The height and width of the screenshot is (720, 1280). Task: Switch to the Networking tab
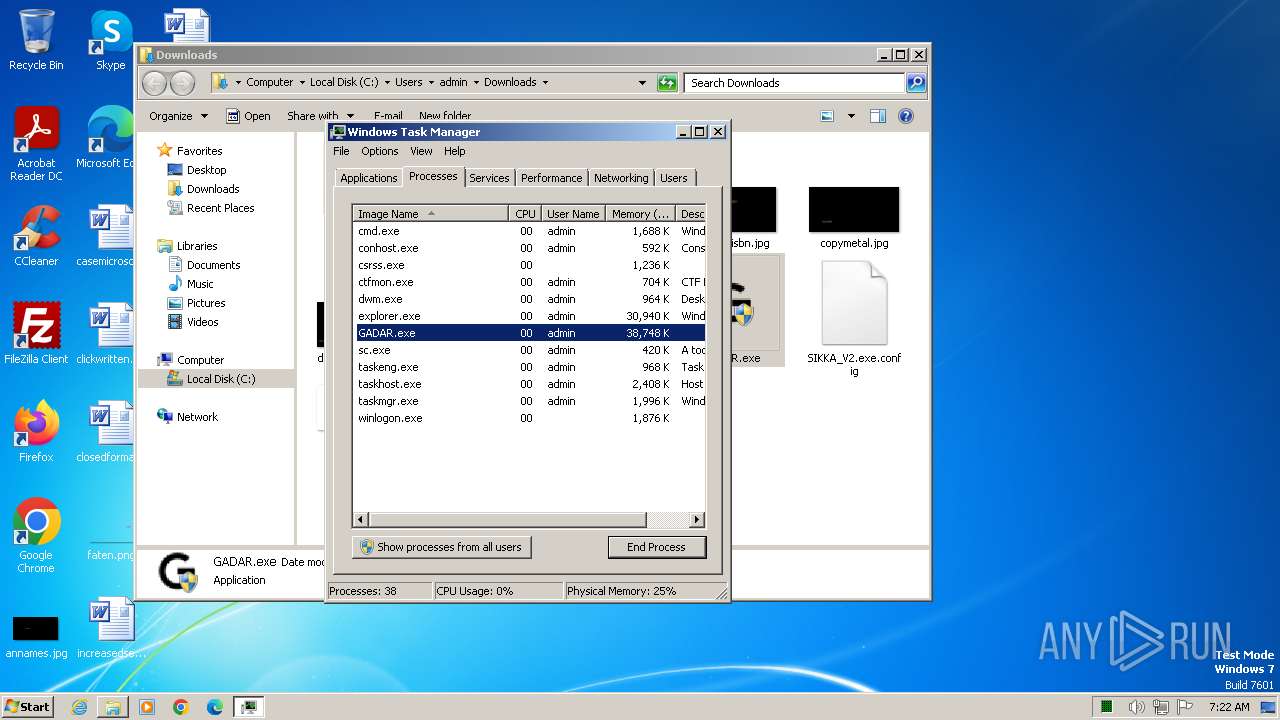pos(621,178)
